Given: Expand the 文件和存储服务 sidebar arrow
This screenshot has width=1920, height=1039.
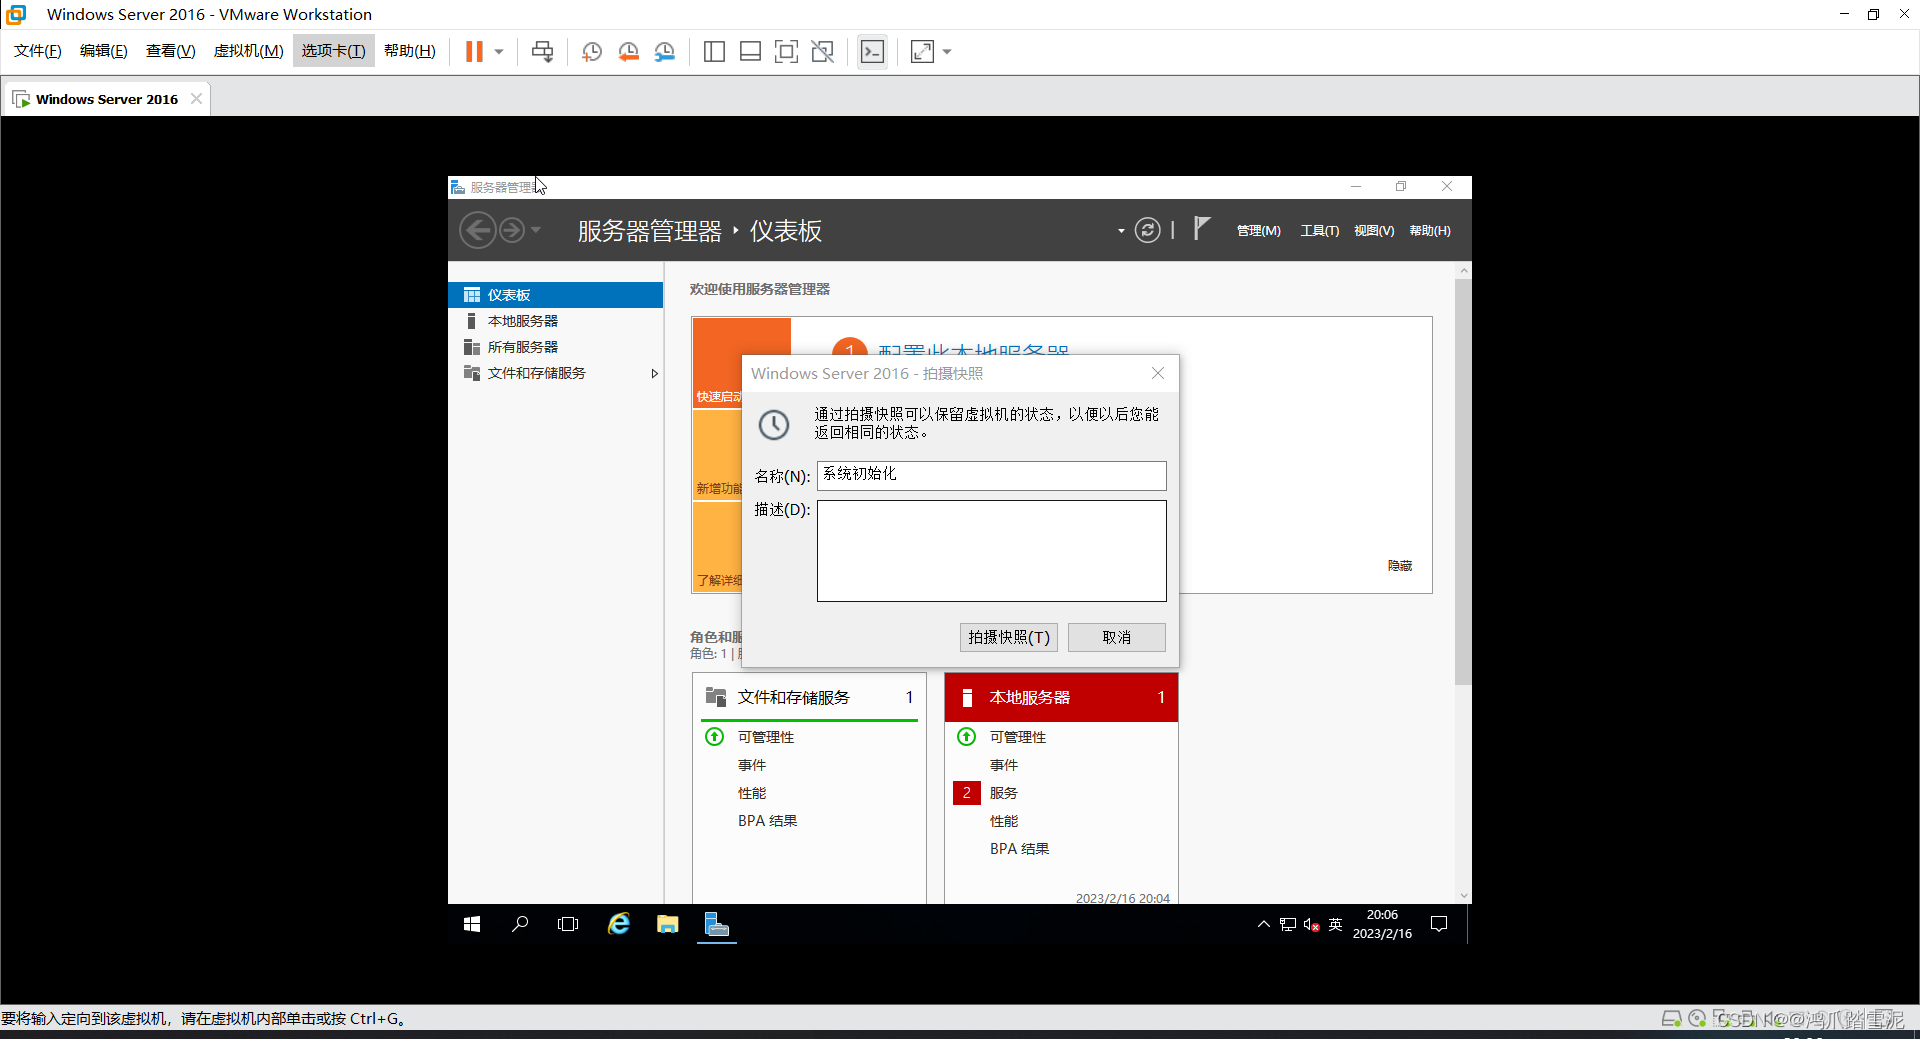Looking at the screenshot, I should [654, 373].
